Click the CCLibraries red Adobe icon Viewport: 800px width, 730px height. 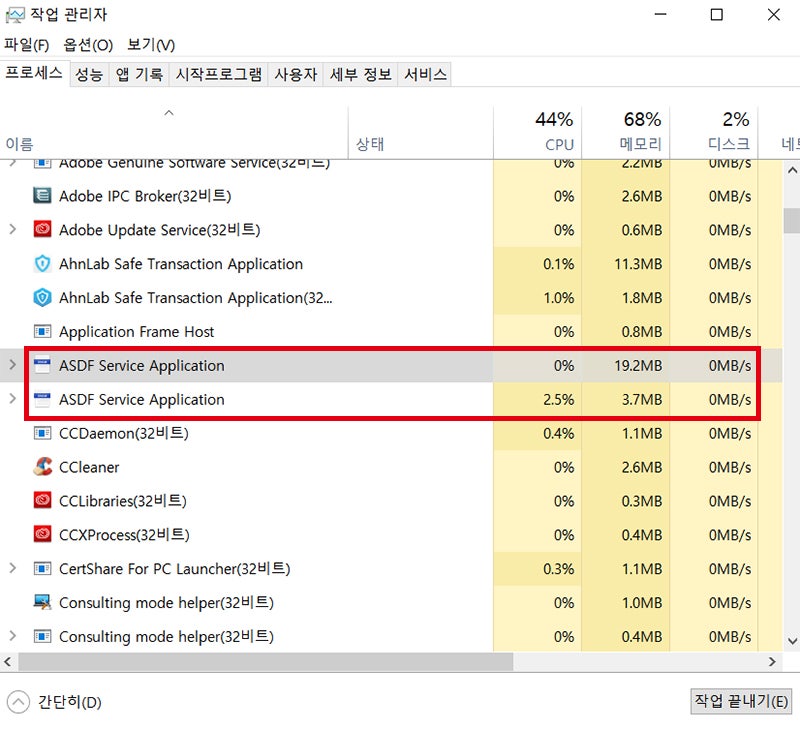click(x=42, y=500)
